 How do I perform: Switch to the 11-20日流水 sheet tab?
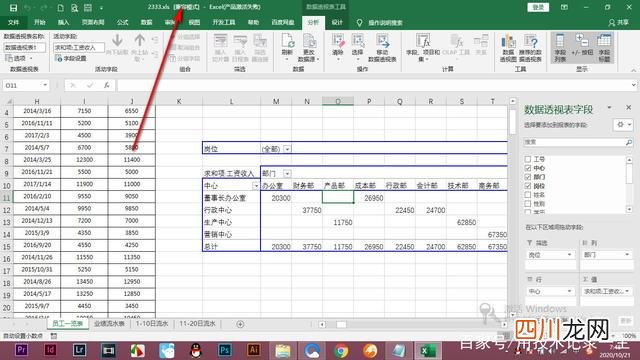[x=197, y=324]
